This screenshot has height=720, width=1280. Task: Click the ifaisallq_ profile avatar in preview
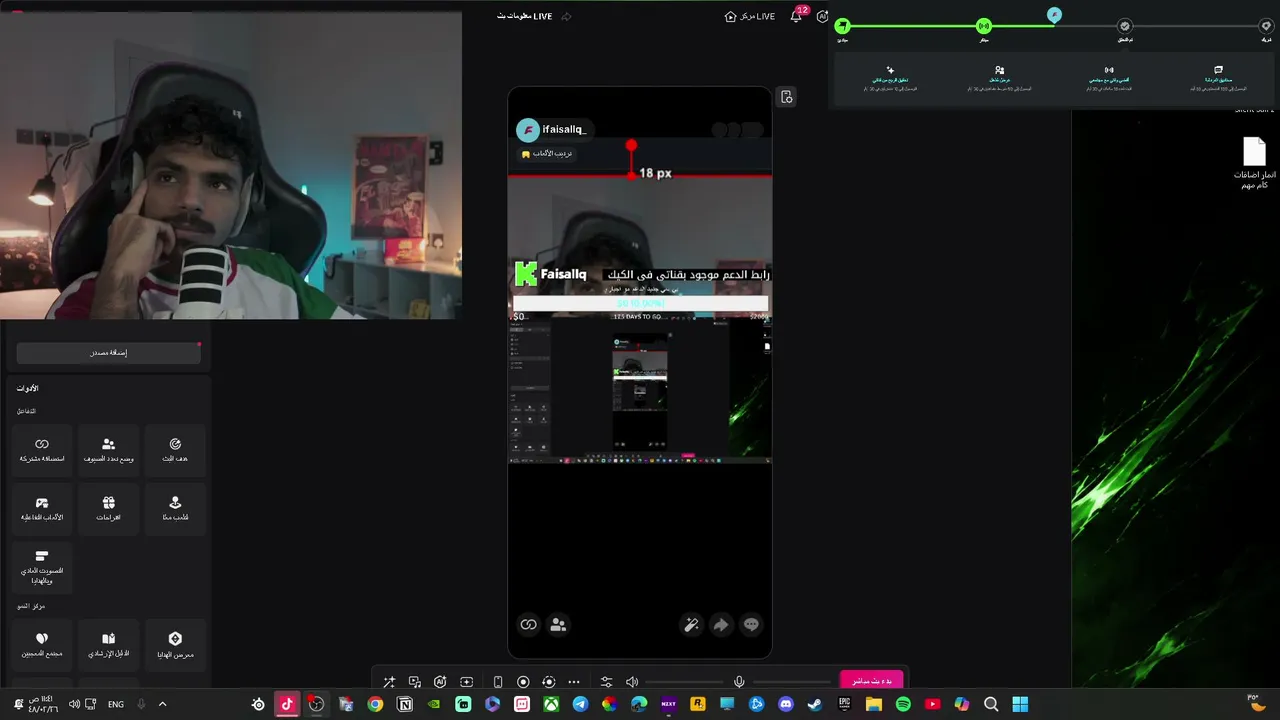[527, 130]
